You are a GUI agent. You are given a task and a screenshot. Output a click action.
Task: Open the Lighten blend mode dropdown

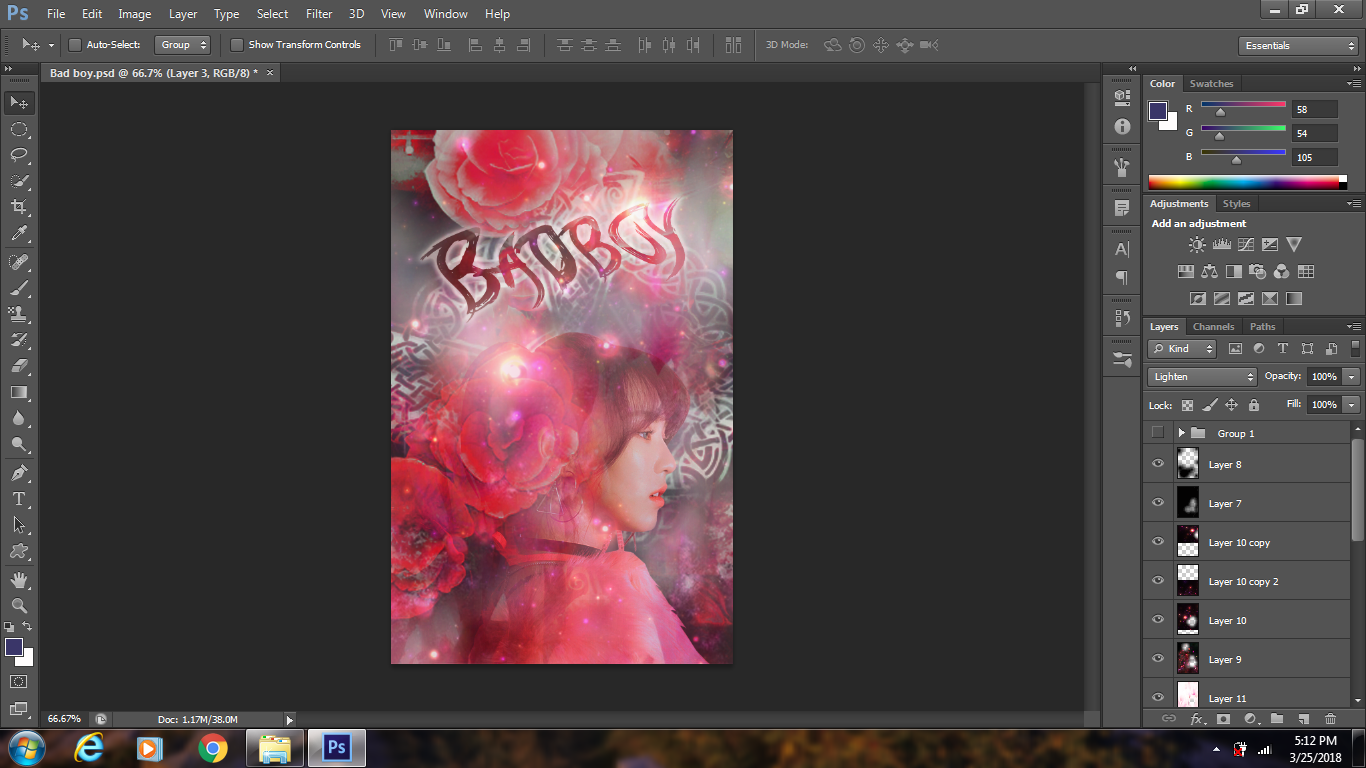(1202, 377)
